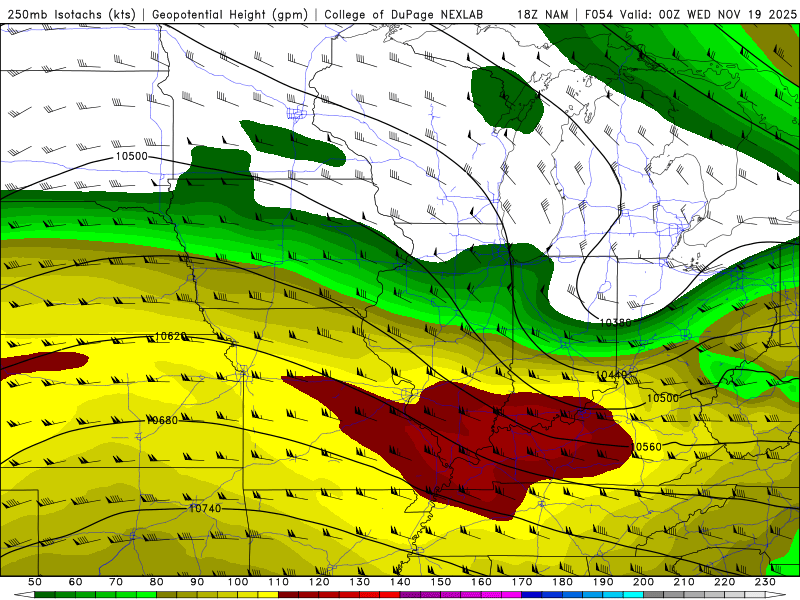Click the color bar value 230
The image size is (800, 600).
[765, 582]
